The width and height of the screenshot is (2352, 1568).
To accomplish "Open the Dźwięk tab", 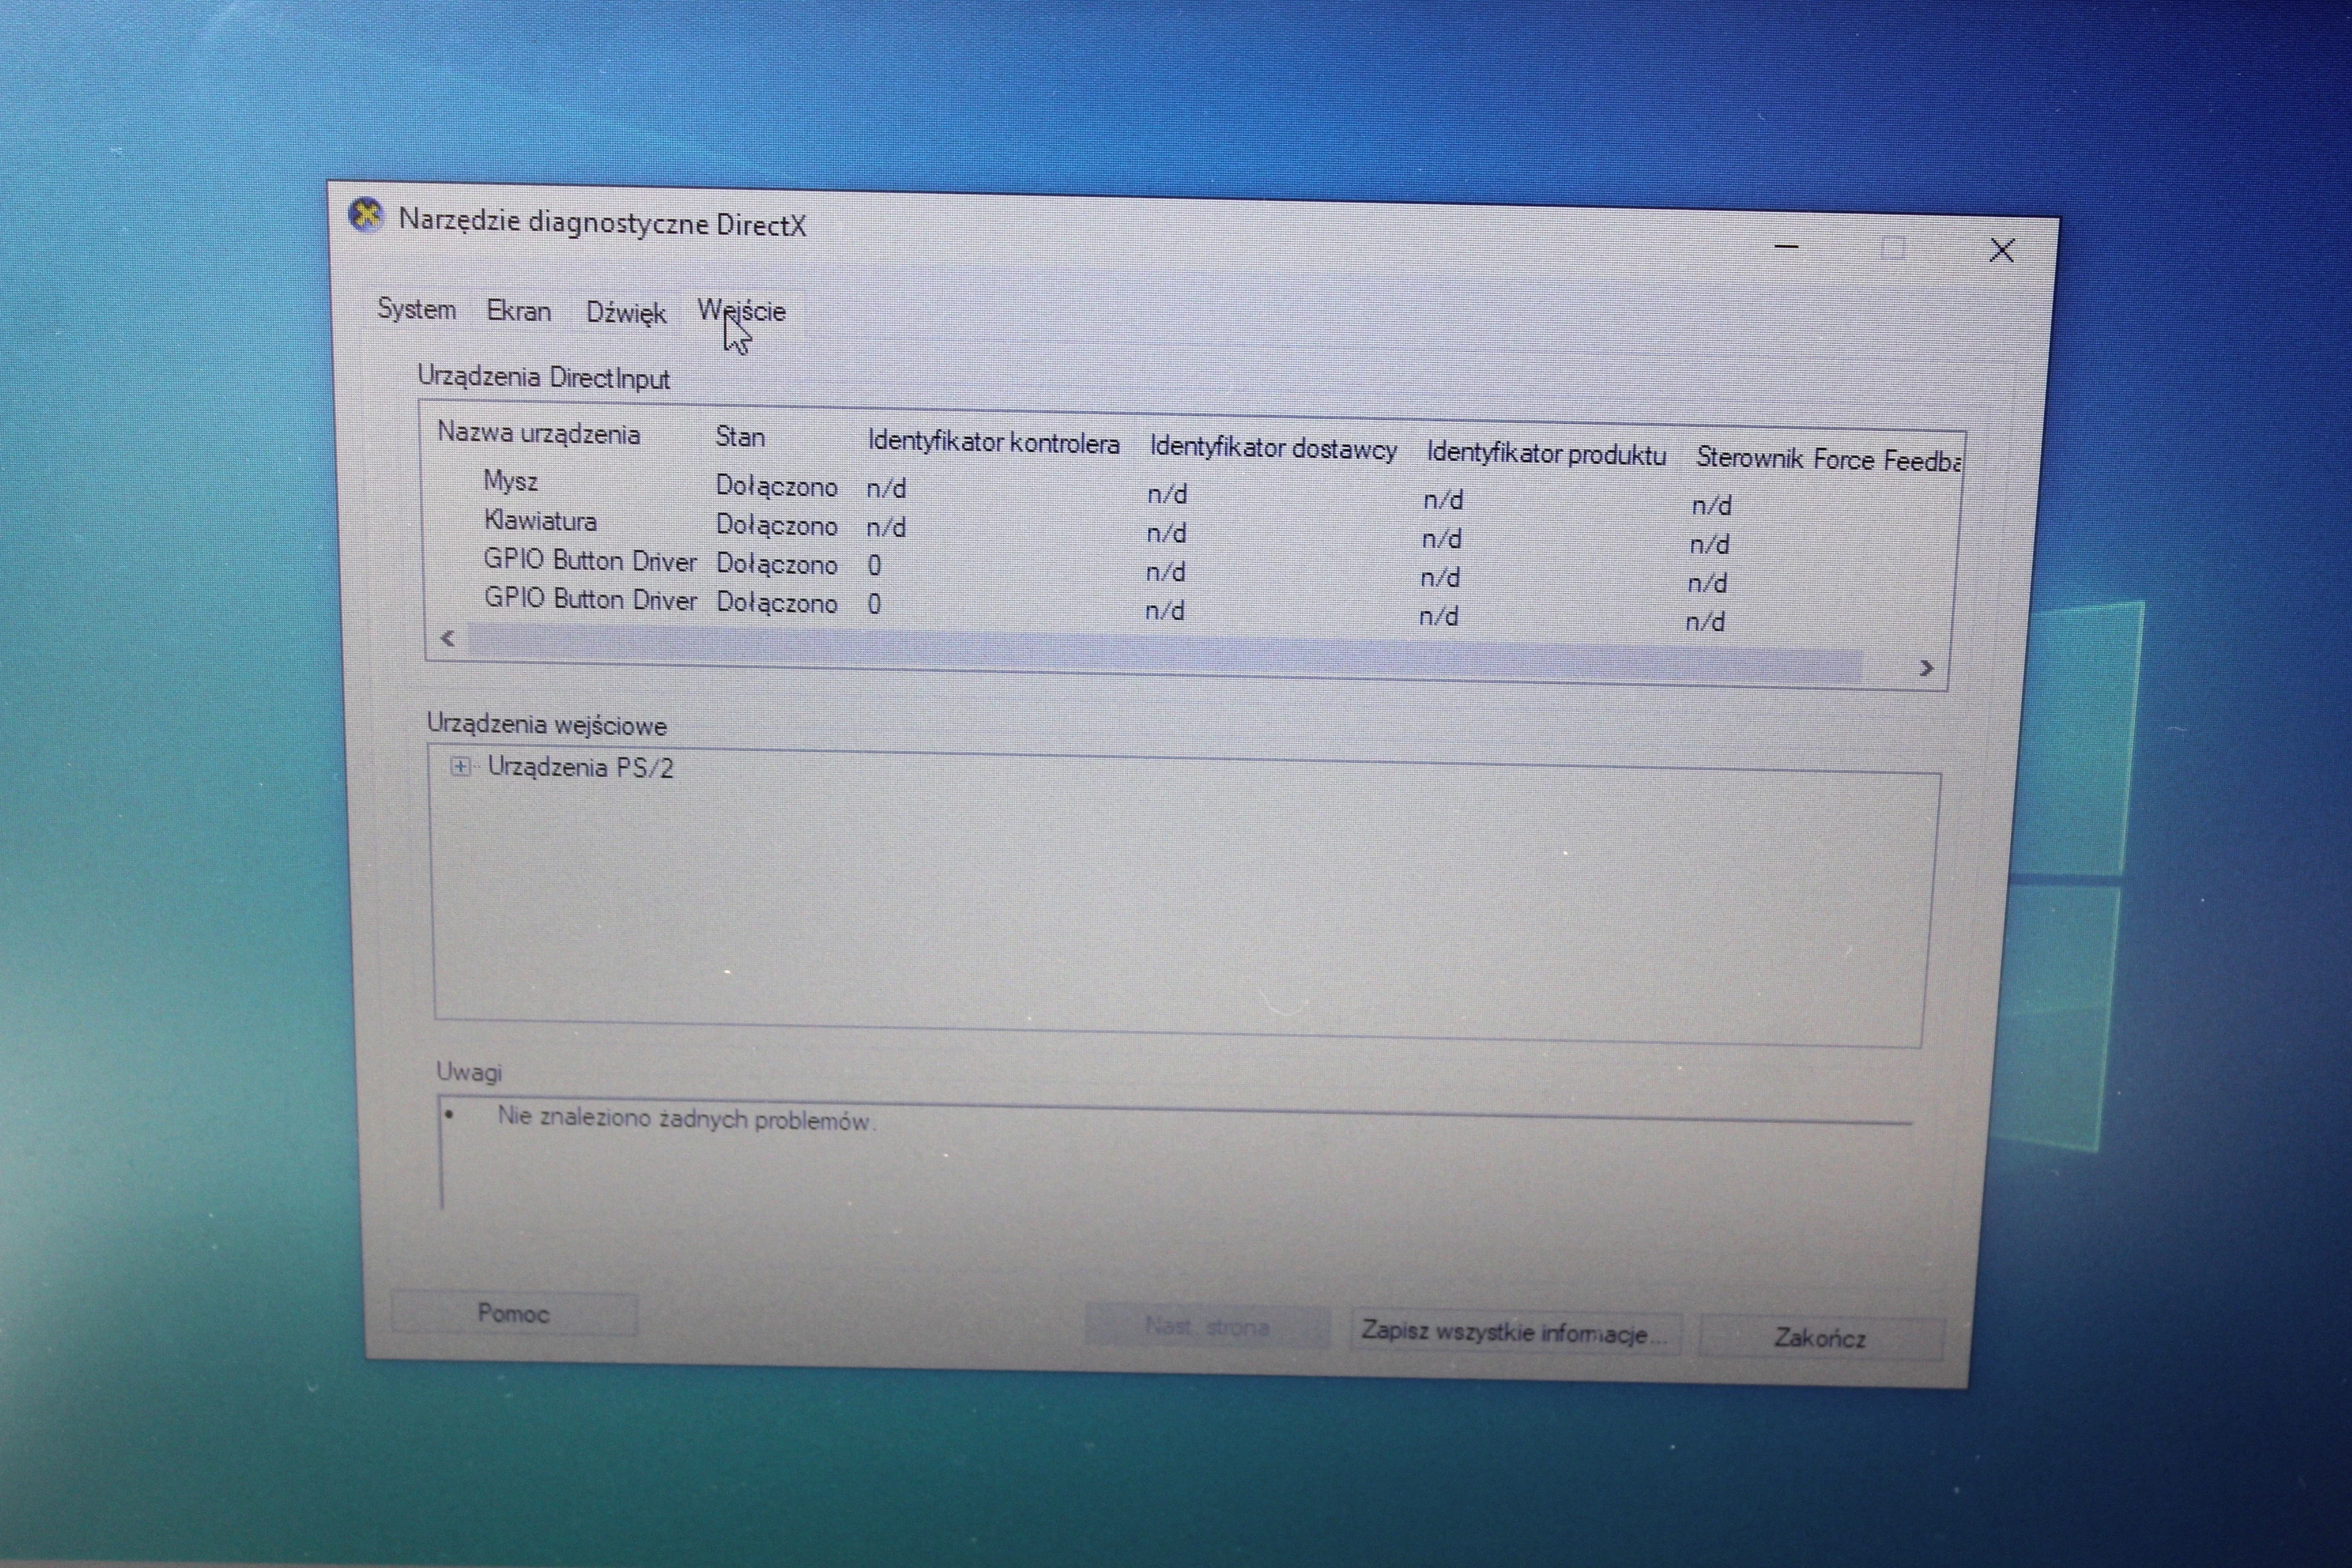I will [x=625, y=312].
